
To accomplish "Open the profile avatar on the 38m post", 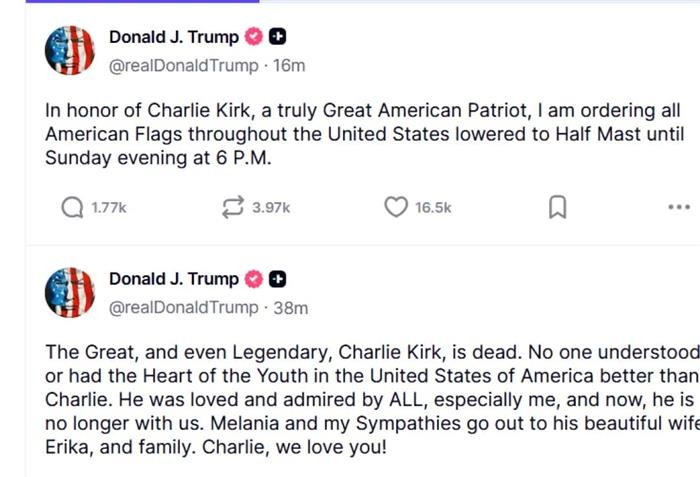I will coord(70,293).
